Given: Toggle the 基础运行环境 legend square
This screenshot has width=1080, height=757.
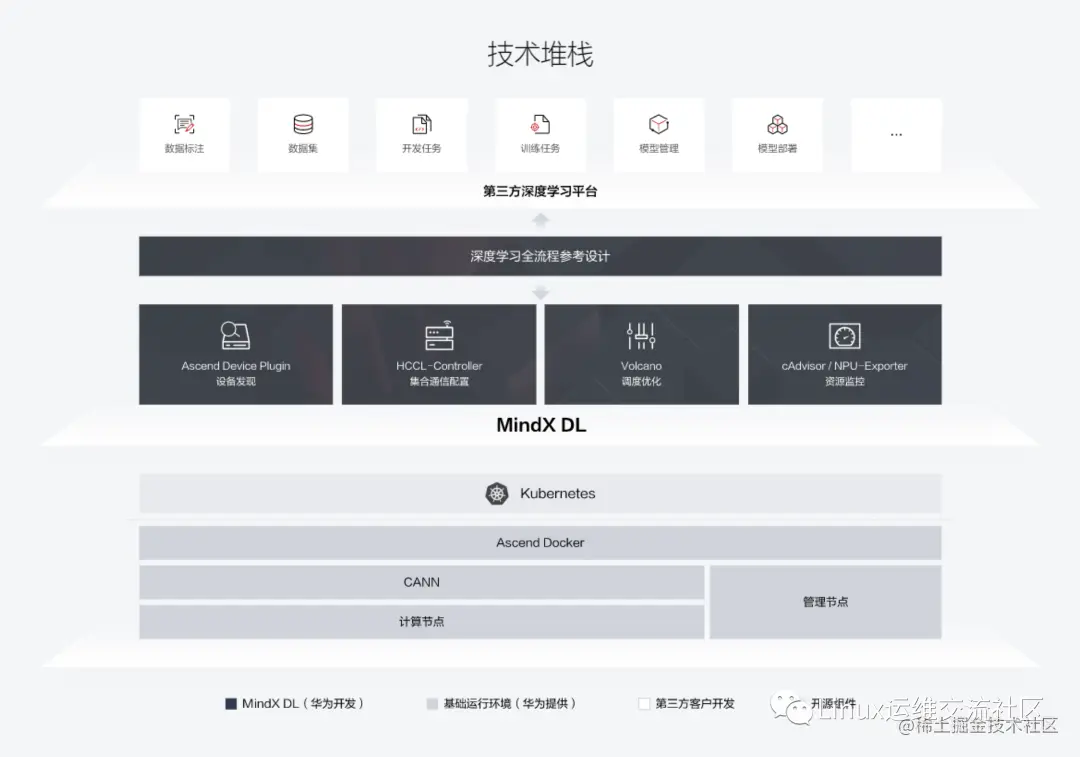Looking at the screenshot, I should coord(432,703).
